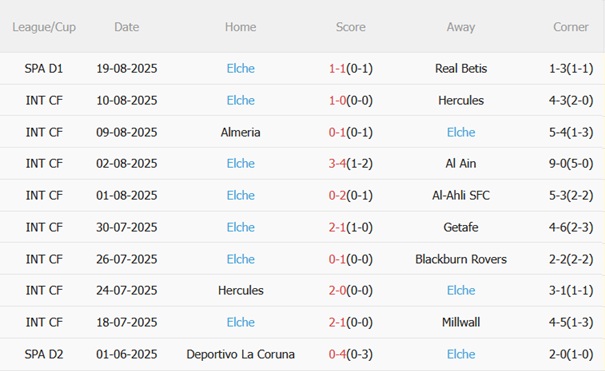Select the Corner column header
The height and width of the screenshot is (371, 605).
(x=571, y=27)
